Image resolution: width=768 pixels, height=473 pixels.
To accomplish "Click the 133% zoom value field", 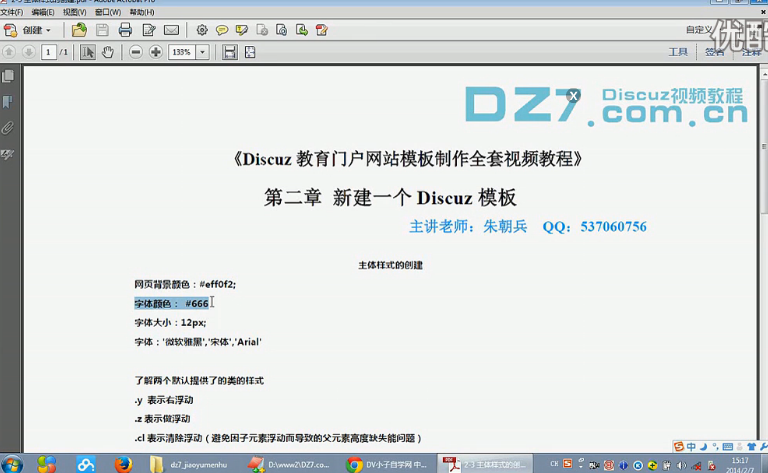I will click(182, 52).
